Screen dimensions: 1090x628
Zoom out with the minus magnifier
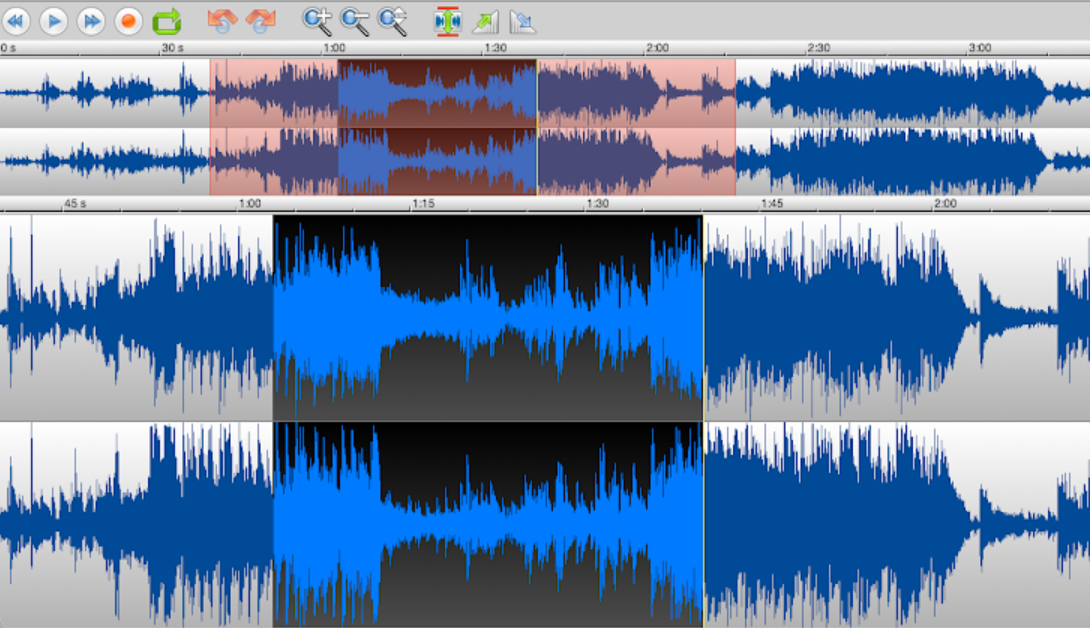pos(355,22)
